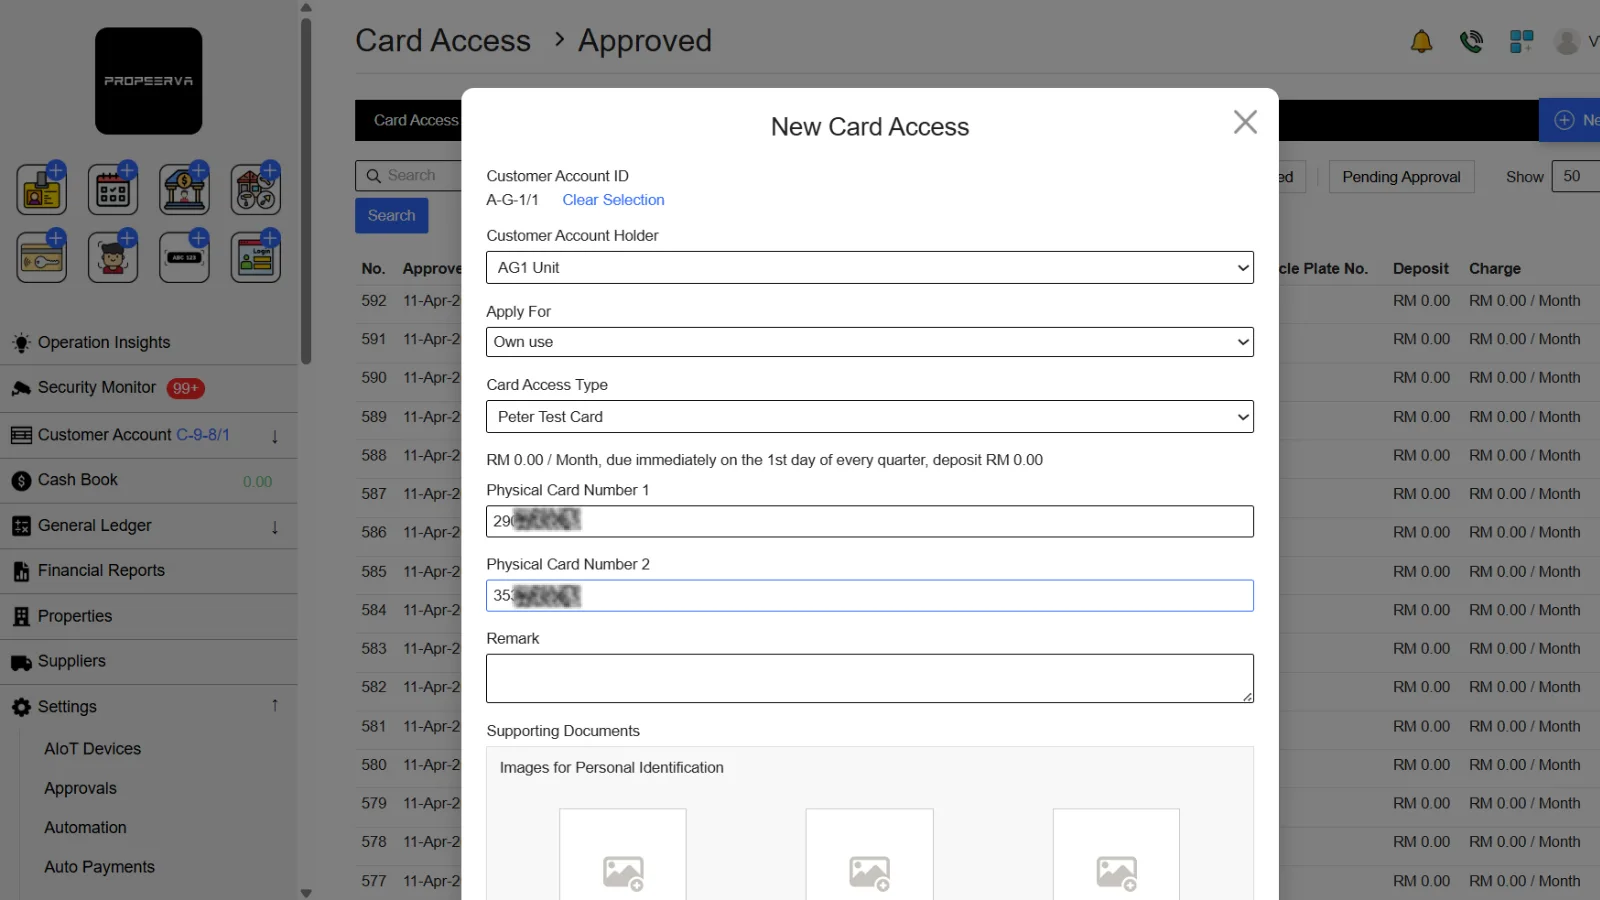Close the New Card Access dialog
Screen dimensions: 1600x900
click(1245, 122)
